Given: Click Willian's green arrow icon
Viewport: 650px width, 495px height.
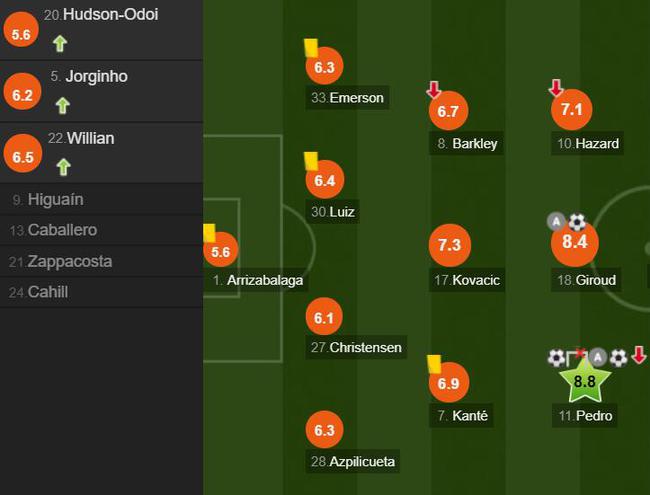Looking at the screenshot, I should pyautogui.click(x=63, y=167).
